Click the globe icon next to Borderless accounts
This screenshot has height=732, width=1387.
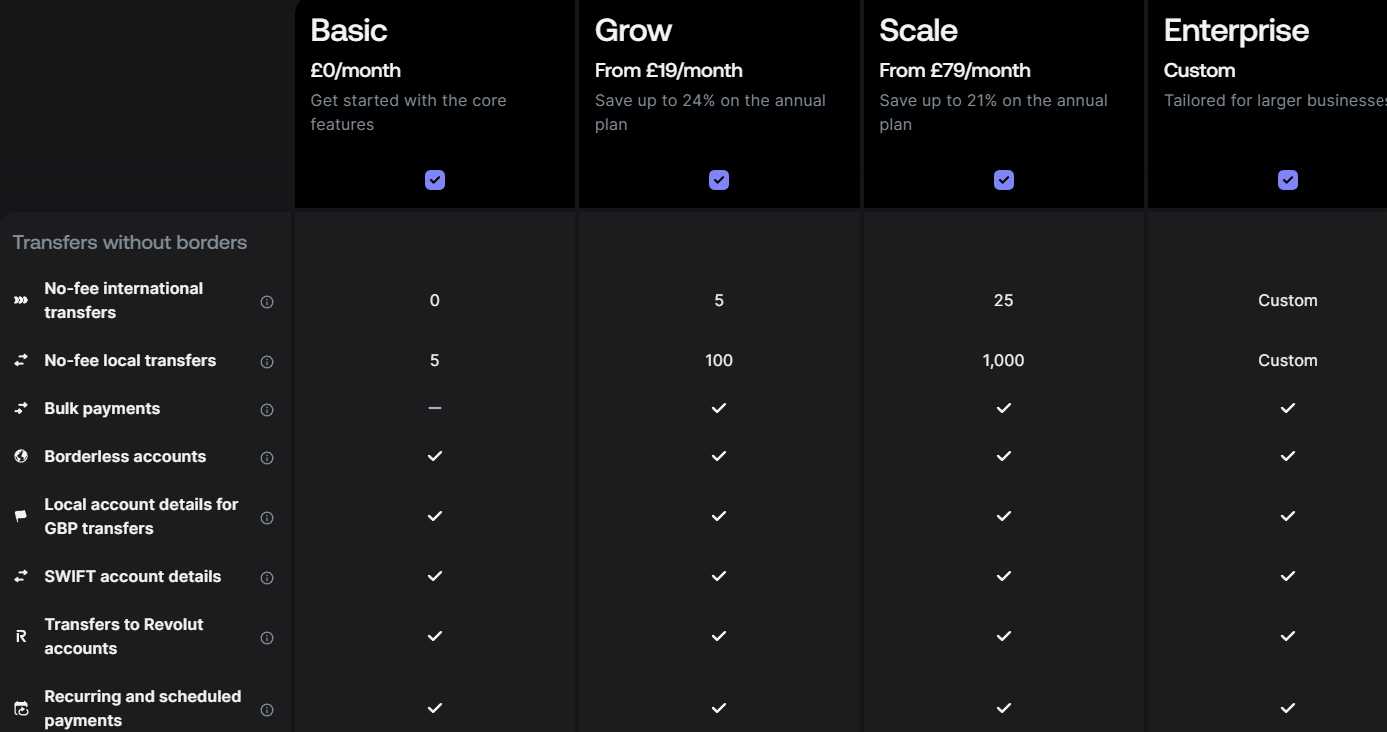pos(21,456)
